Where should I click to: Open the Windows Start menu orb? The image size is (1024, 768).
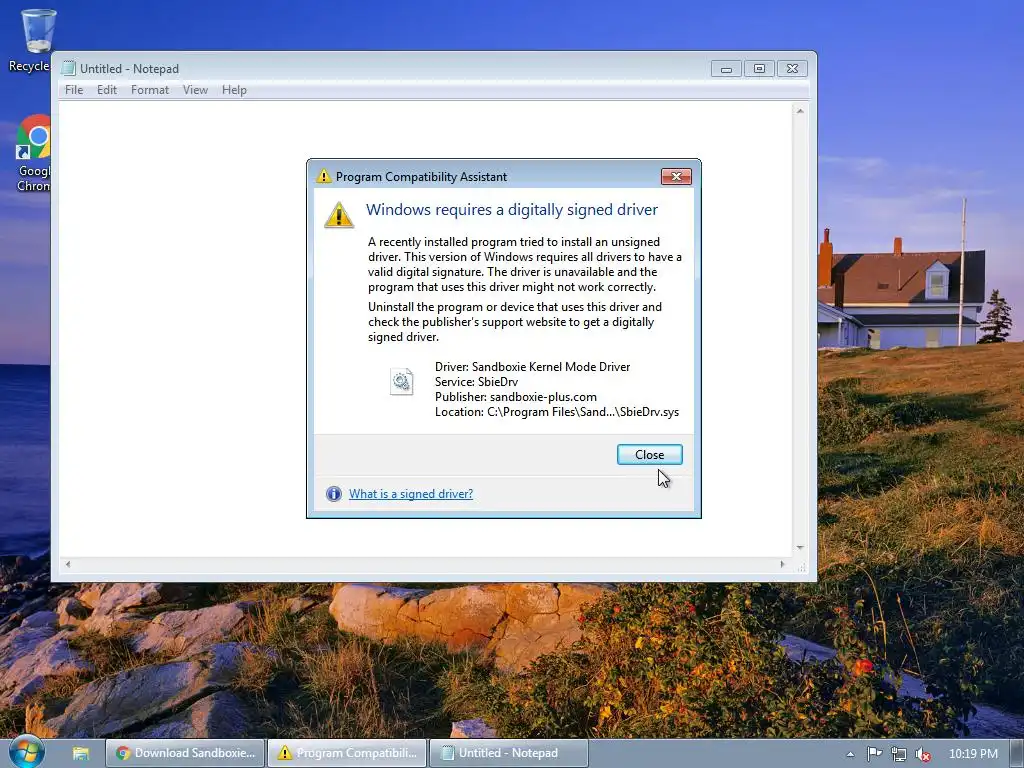point(26,752)
